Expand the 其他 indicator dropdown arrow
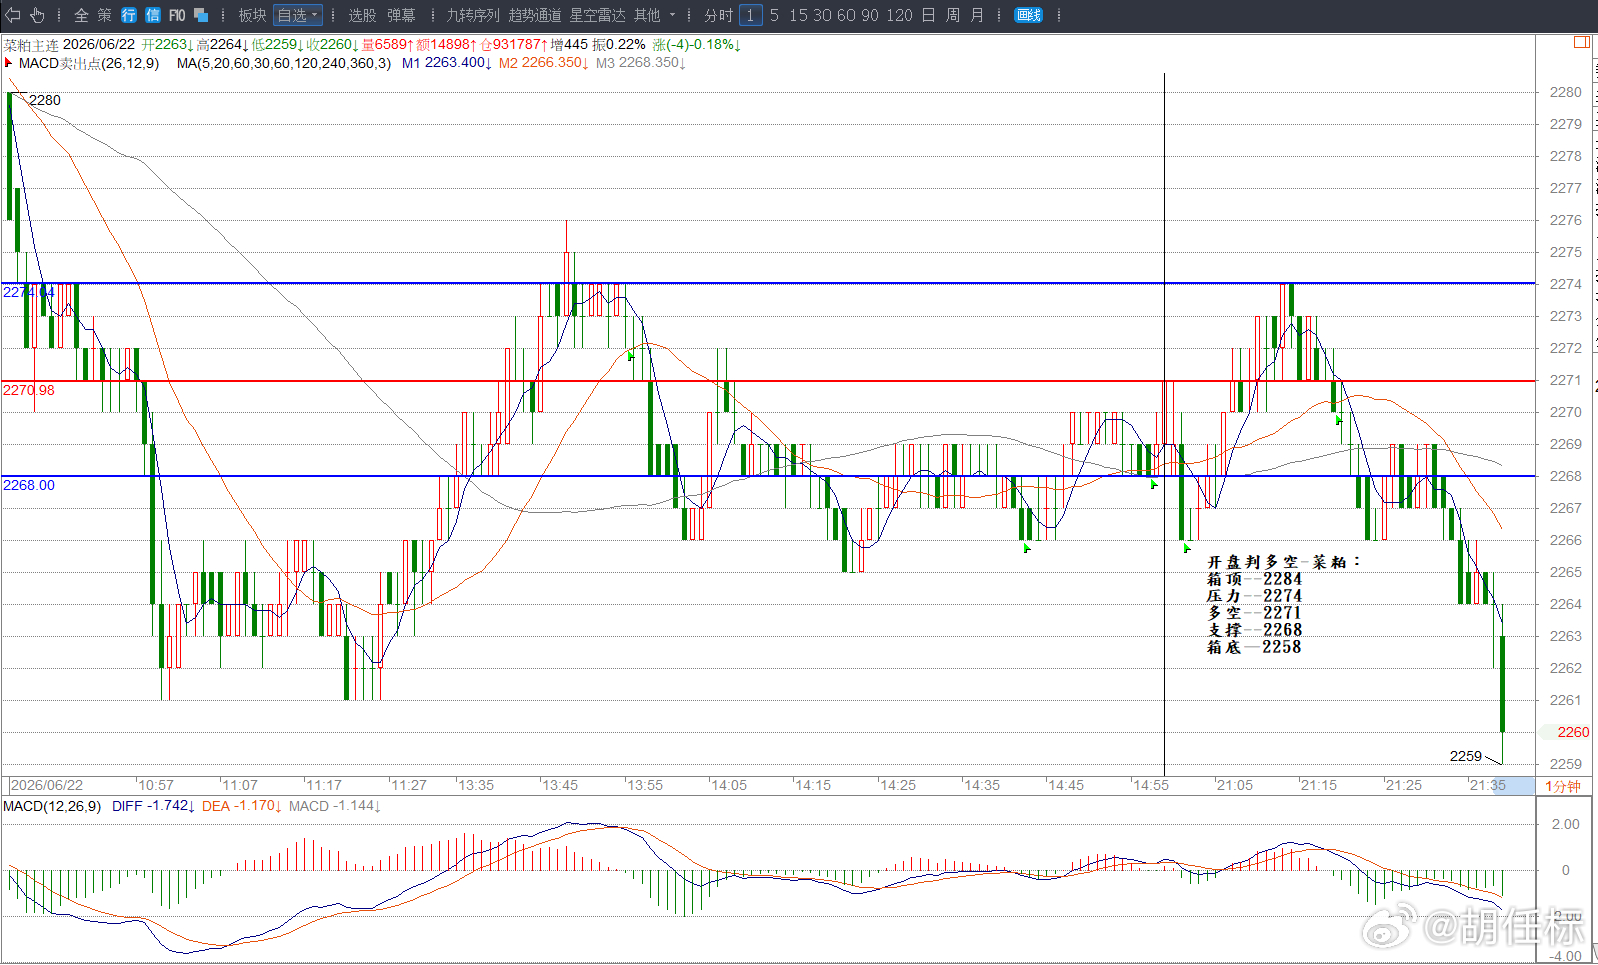 pyautogui.click(x=672, y=15)
